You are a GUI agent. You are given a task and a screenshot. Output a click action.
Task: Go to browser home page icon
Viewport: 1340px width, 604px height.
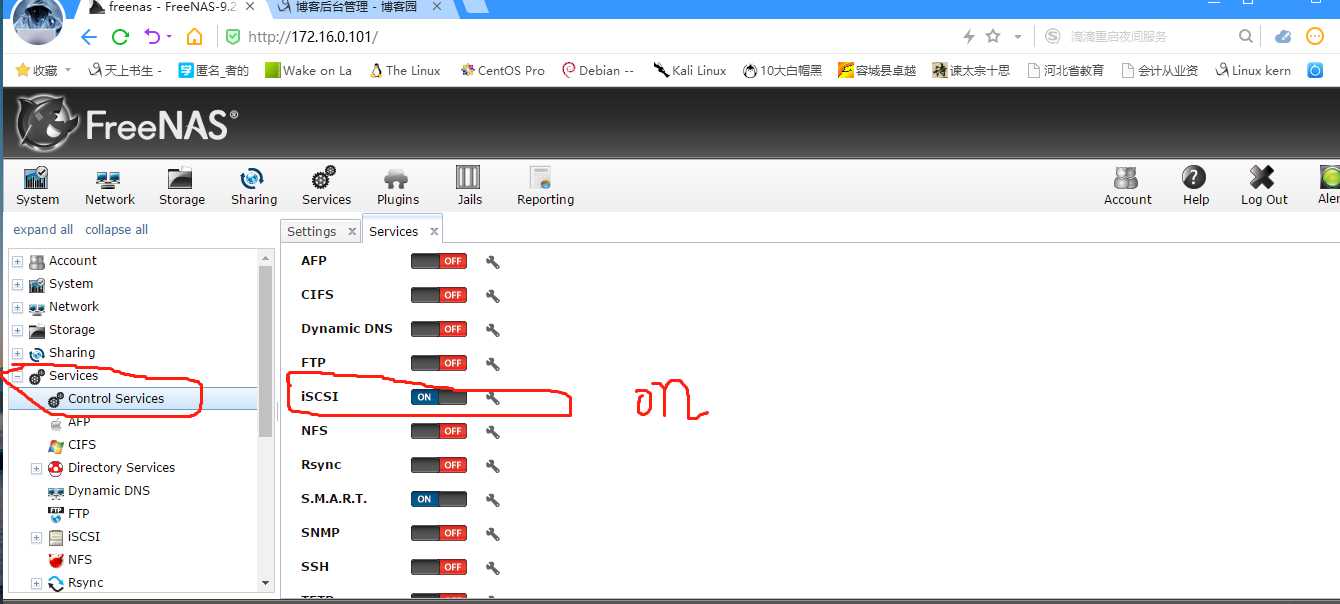coord(194,37)
